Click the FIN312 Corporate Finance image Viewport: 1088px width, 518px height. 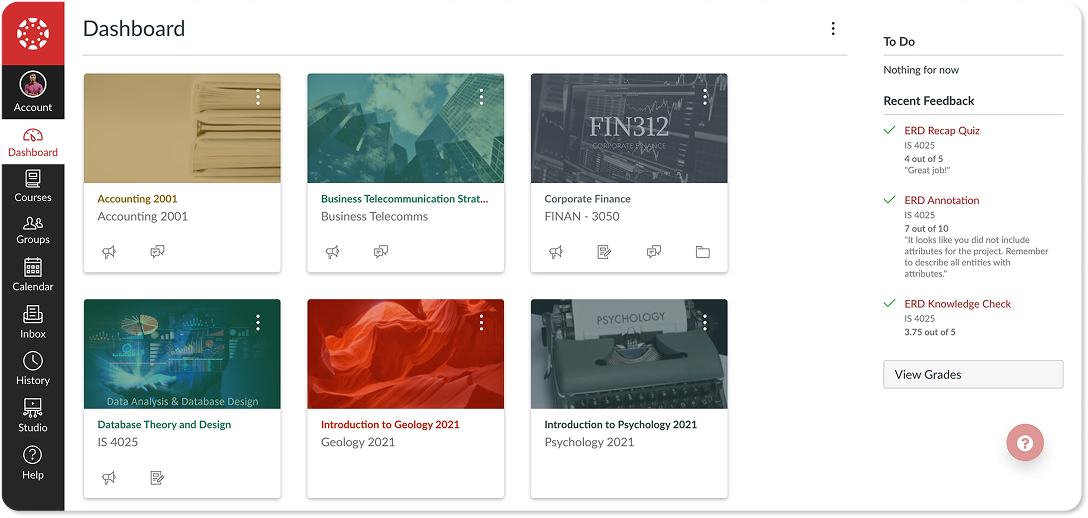click(x=629, y=128)
